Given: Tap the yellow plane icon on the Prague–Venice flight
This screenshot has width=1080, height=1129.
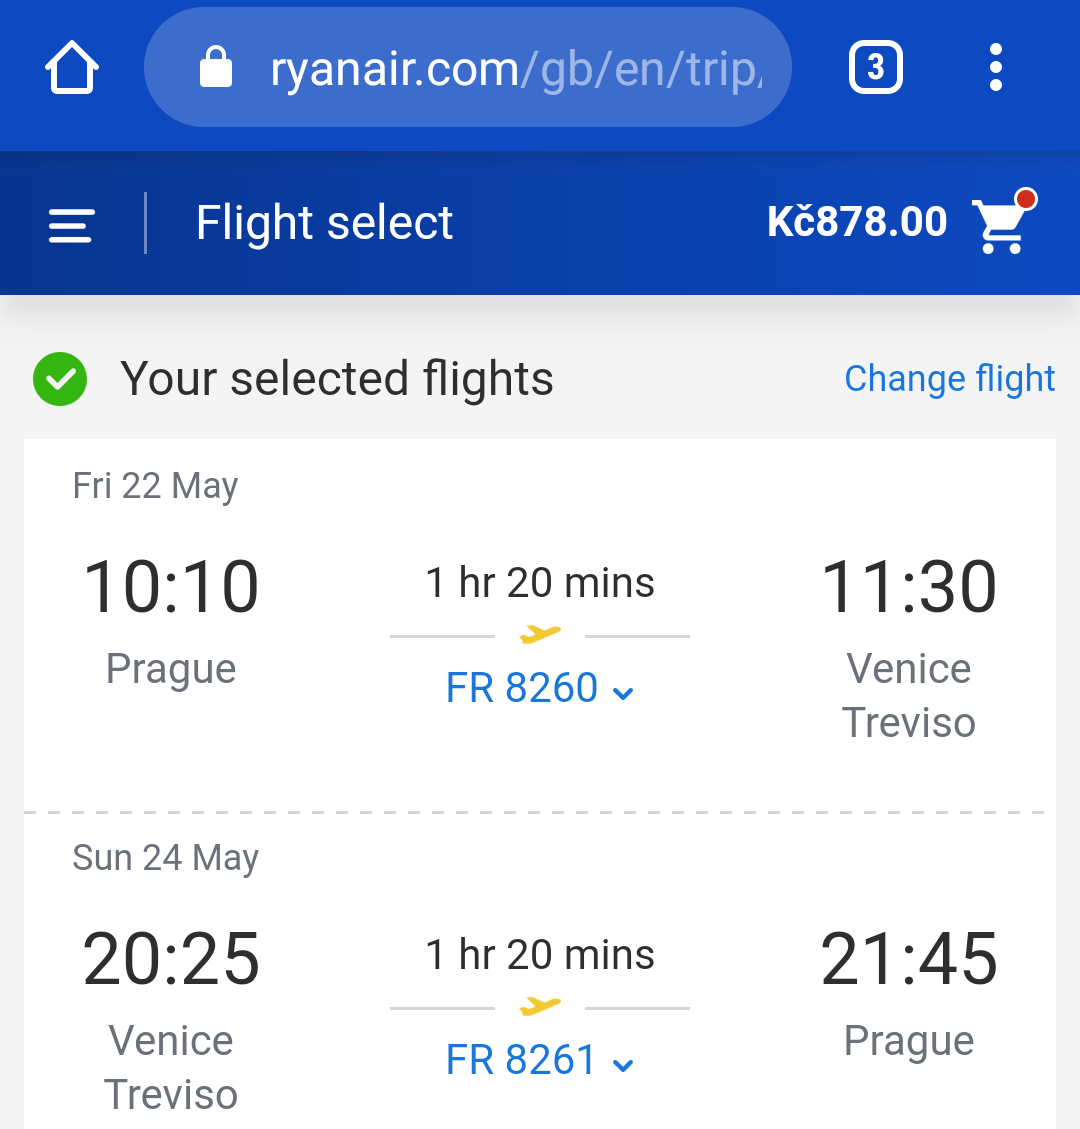Looking at the screenshot, I should 539,634.
